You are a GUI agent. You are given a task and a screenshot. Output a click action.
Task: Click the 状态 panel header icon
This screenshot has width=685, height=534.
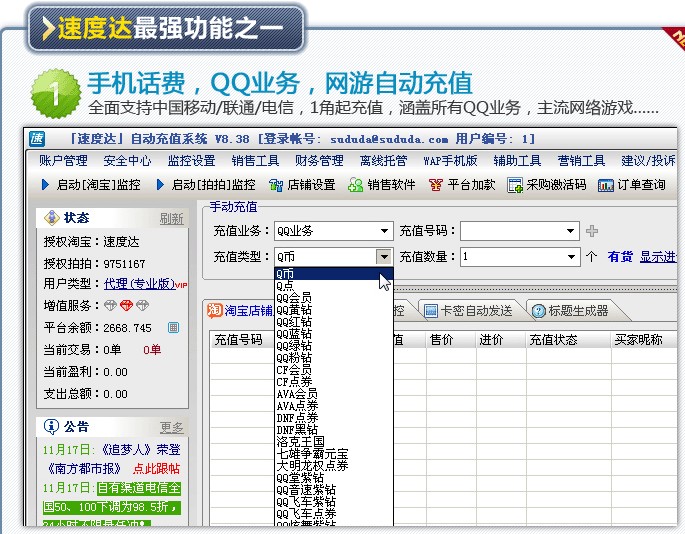pos(52,218)
